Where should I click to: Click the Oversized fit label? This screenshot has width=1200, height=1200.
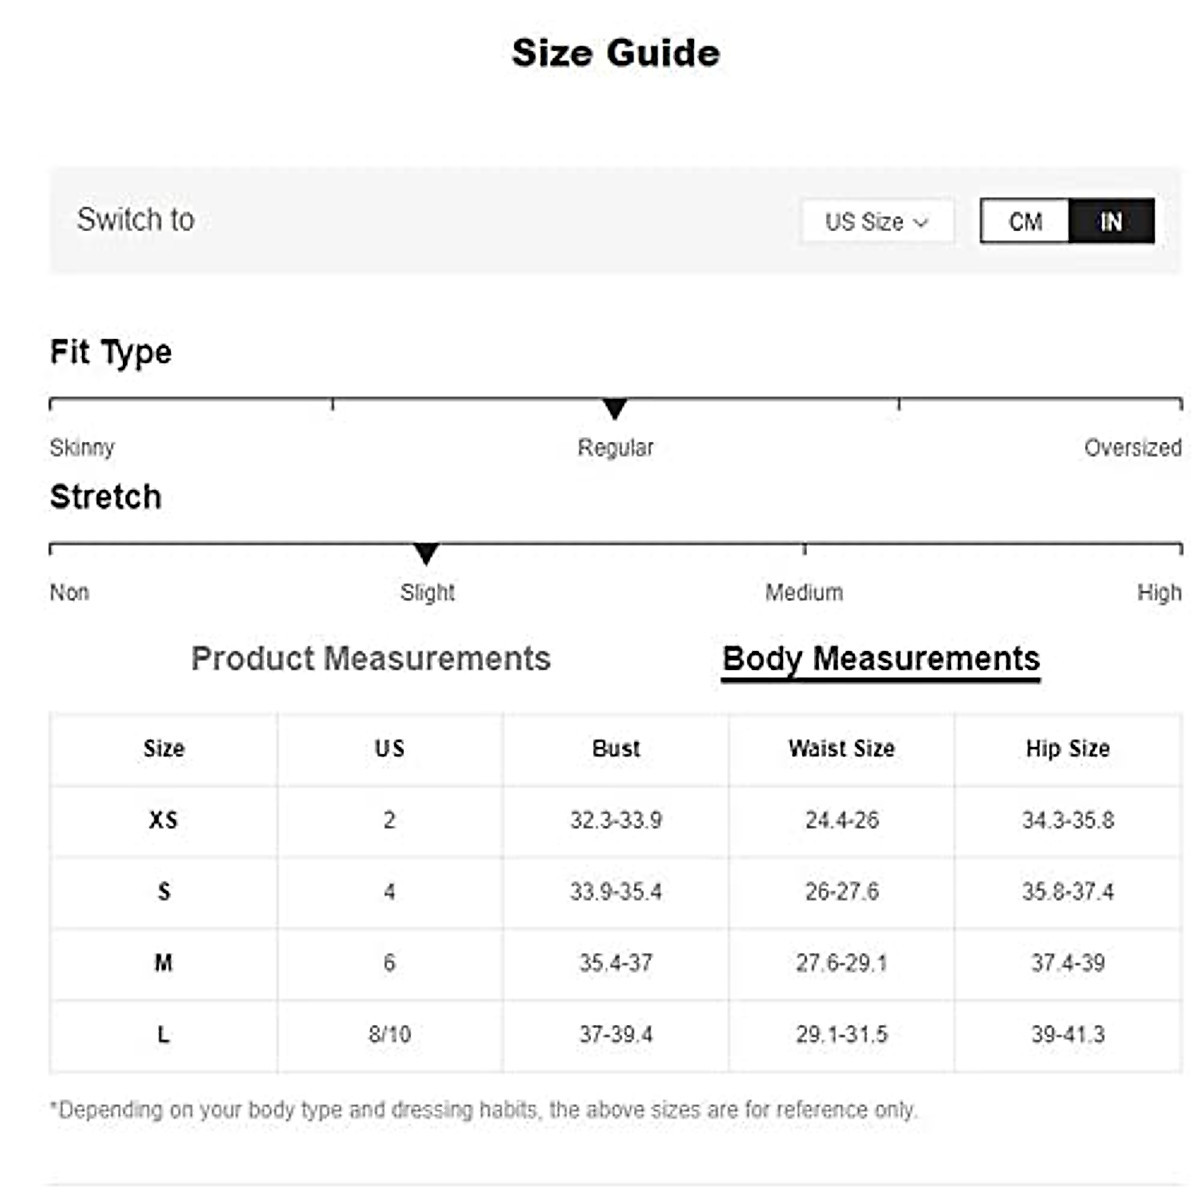[1132, 448]
